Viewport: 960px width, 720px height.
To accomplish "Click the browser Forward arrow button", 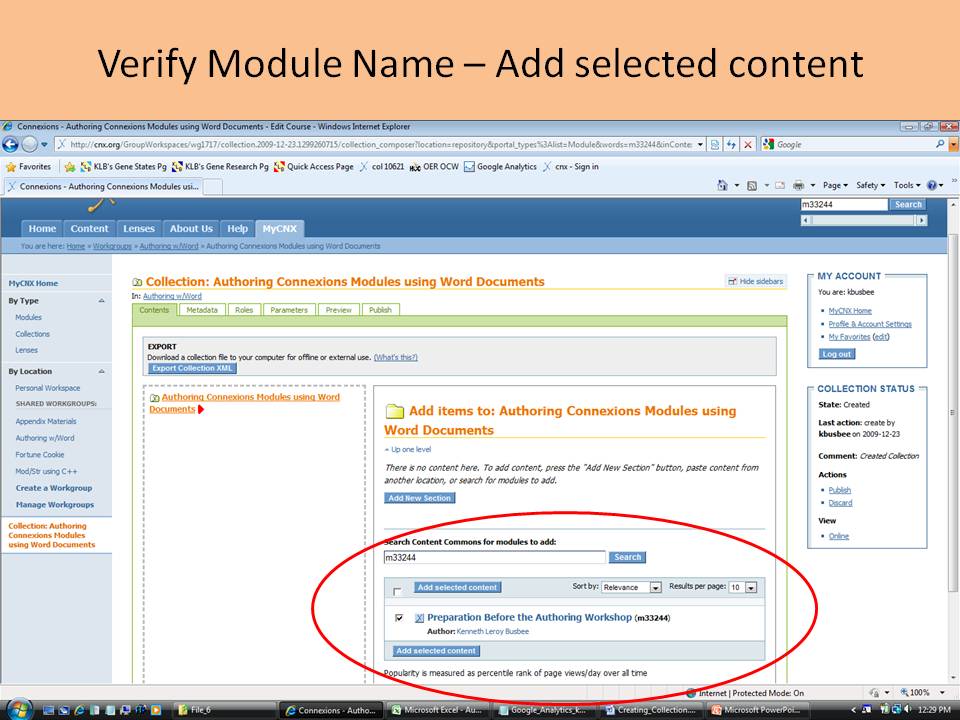I will pos(29,144).
